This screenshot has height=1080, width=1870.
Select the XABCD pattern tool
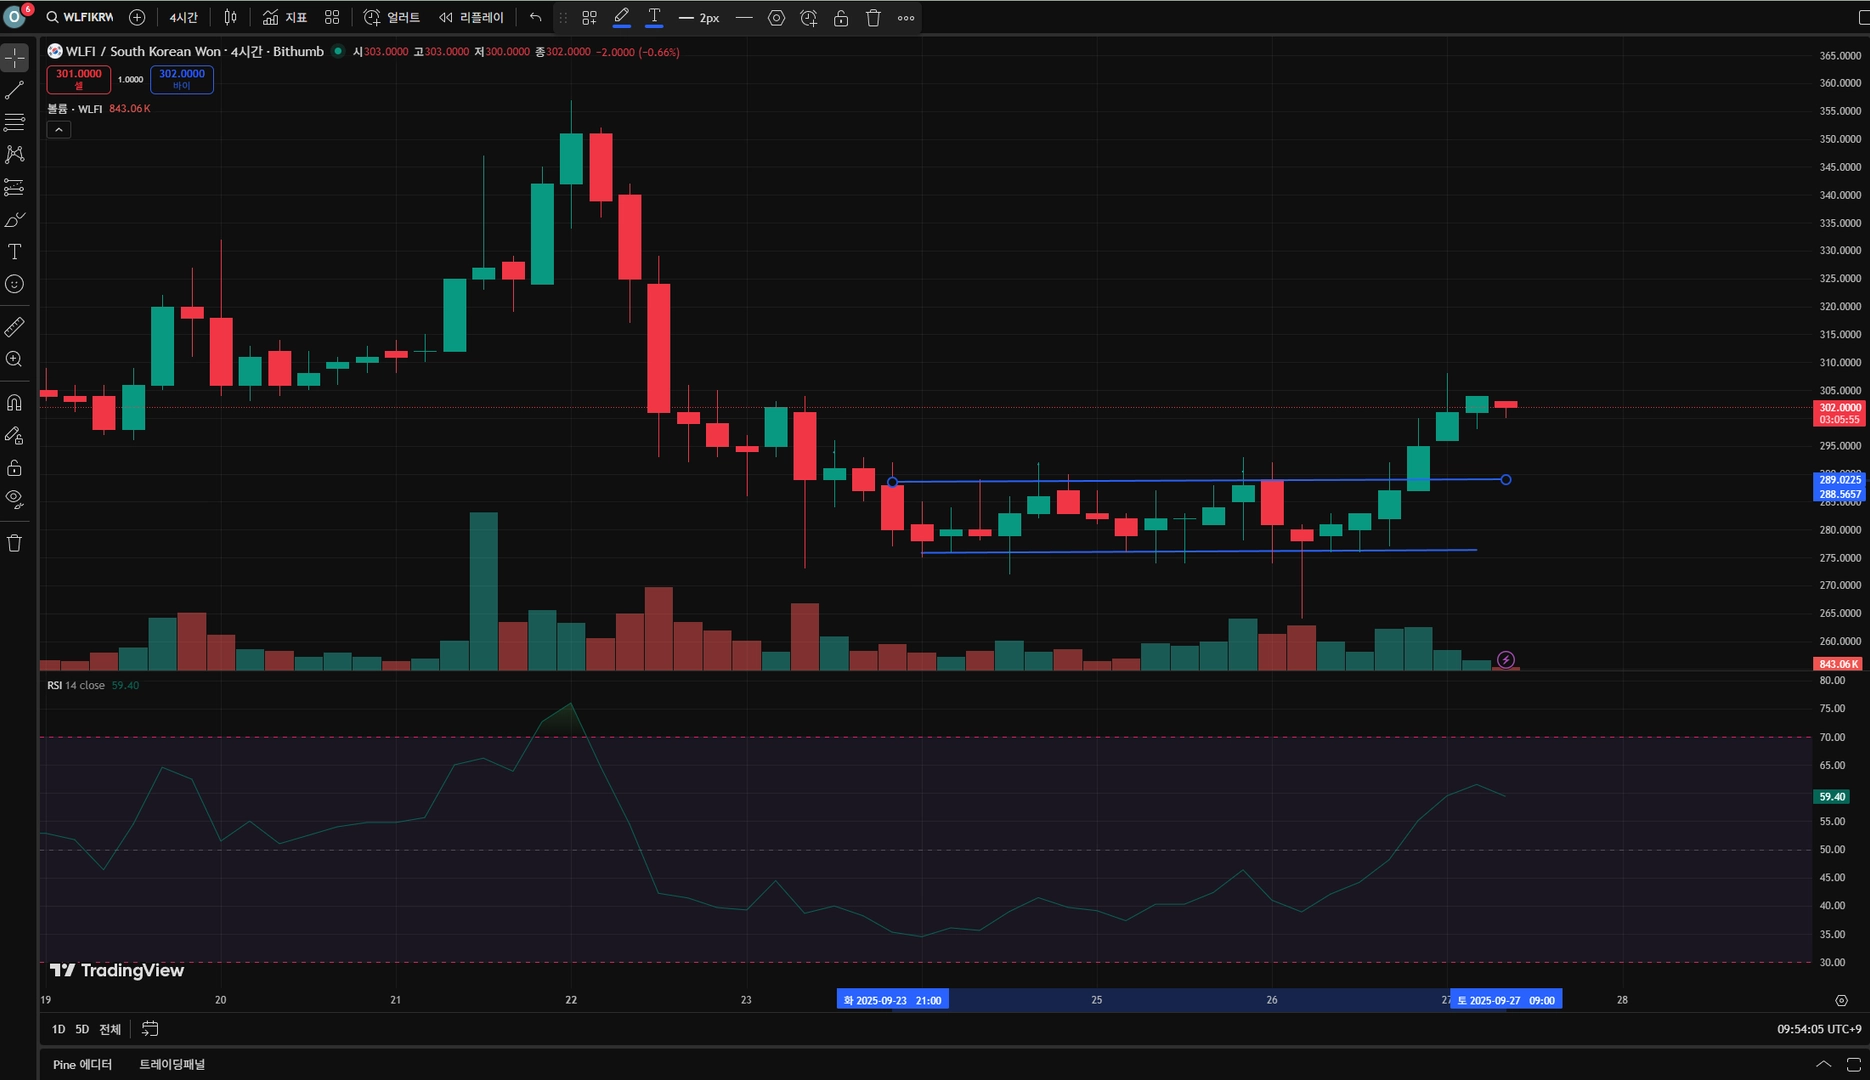pos(15,155)
